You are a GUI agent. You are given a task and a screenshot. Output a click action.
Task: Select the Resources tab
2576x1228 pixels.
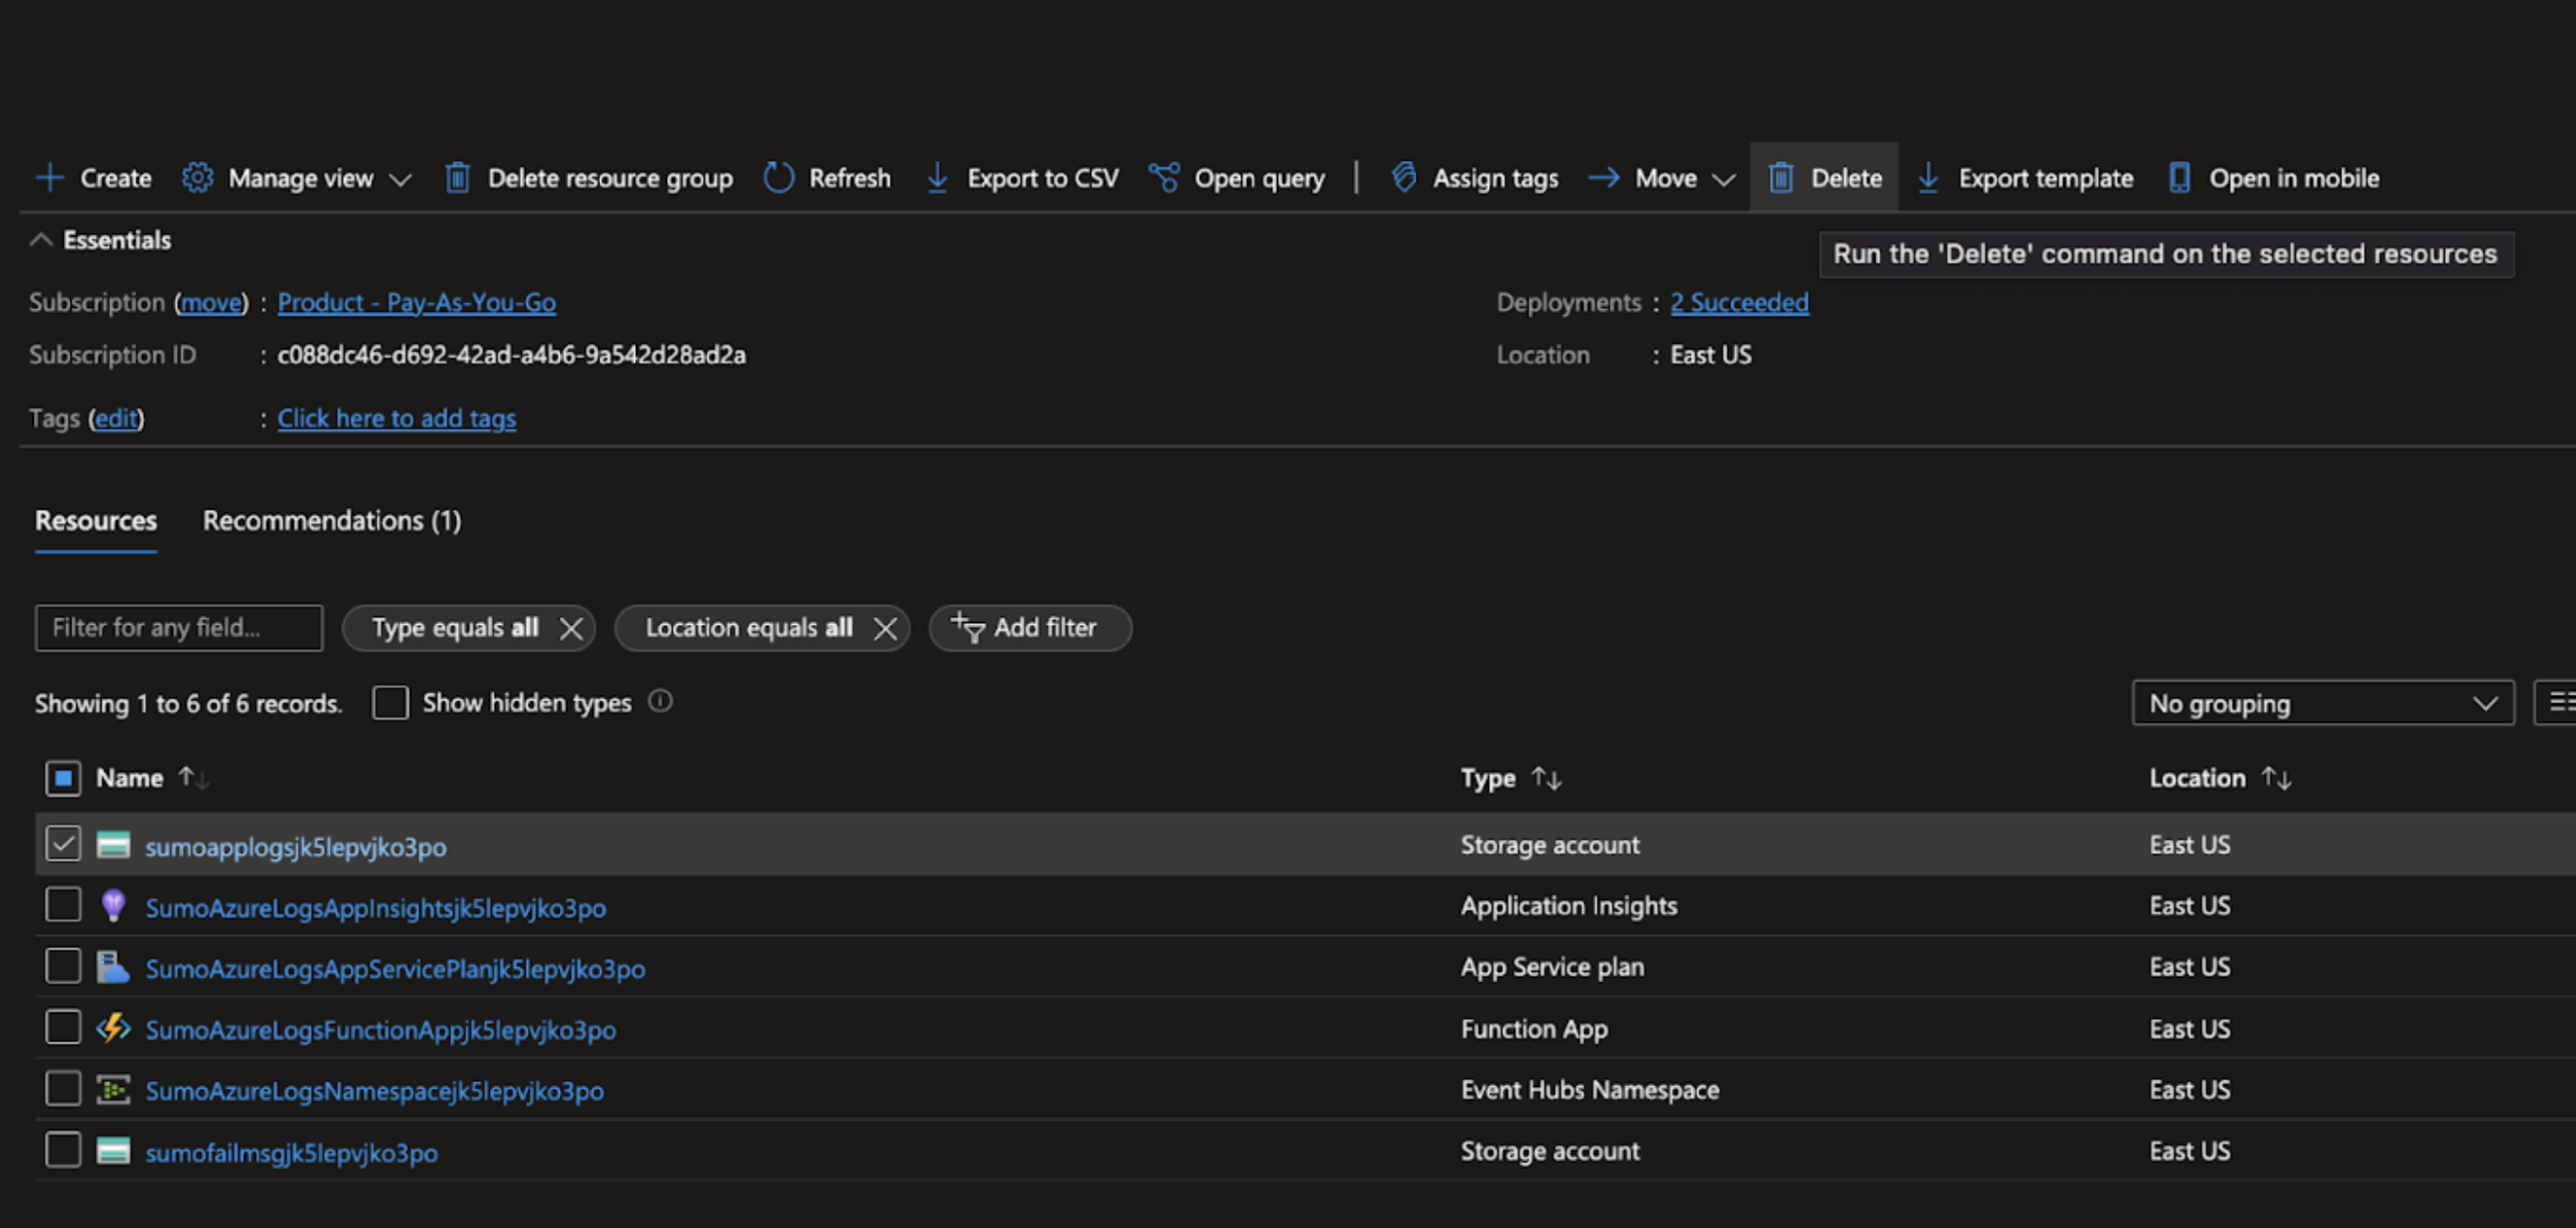pyautogui.click(x=95, y=519)
